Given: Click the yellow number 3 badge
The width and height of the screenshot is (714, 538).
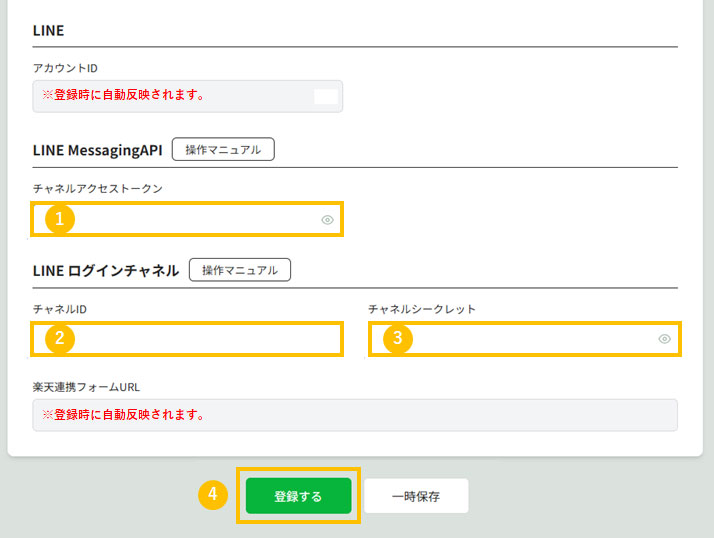Looking at the screenshot, I should 397,339.
